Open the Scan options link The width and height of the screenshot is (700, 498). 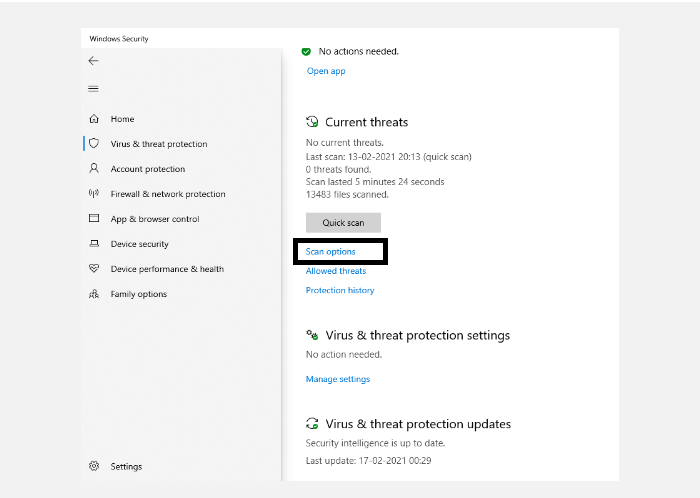point(330,252)
